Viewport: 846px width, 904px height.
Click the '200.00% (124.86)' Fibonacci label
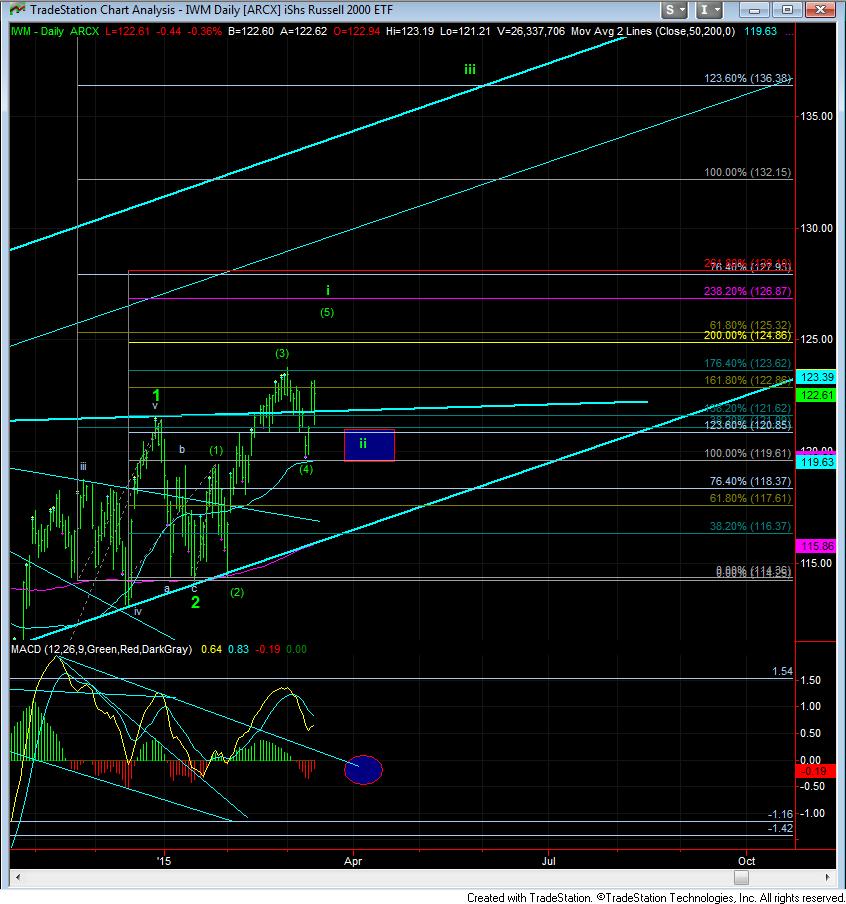coord(747,336)
